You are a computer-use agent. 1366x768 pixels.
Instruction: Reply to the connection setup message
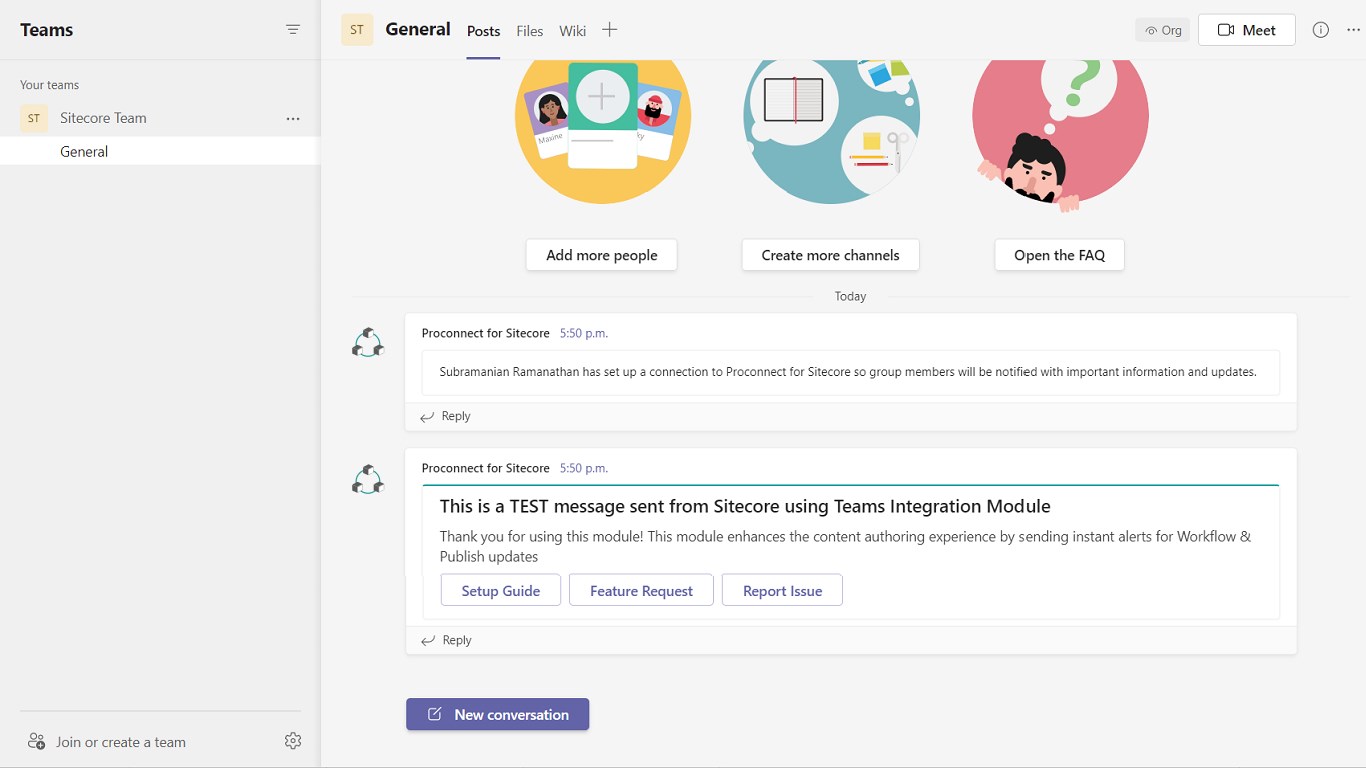point(446,416)
